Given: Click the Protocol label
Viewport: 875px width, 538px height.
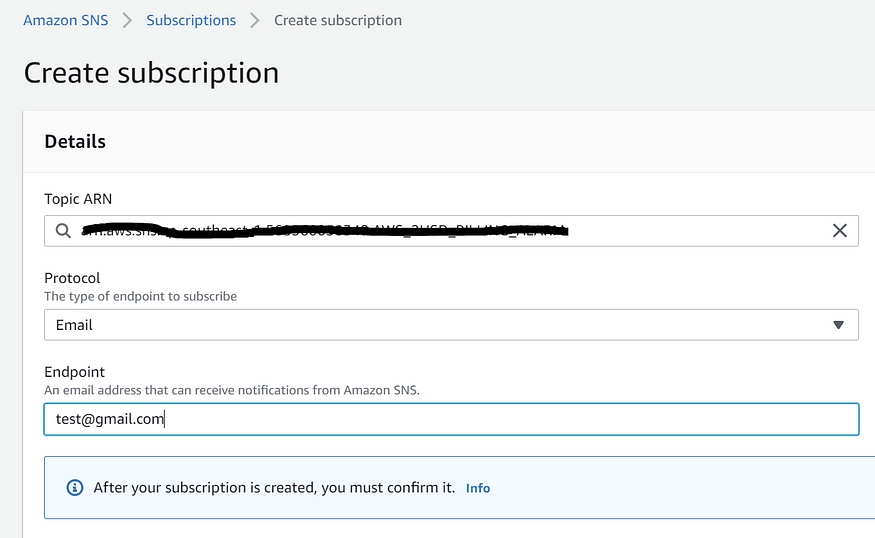Looking at the screenshot, I should 72,278.
